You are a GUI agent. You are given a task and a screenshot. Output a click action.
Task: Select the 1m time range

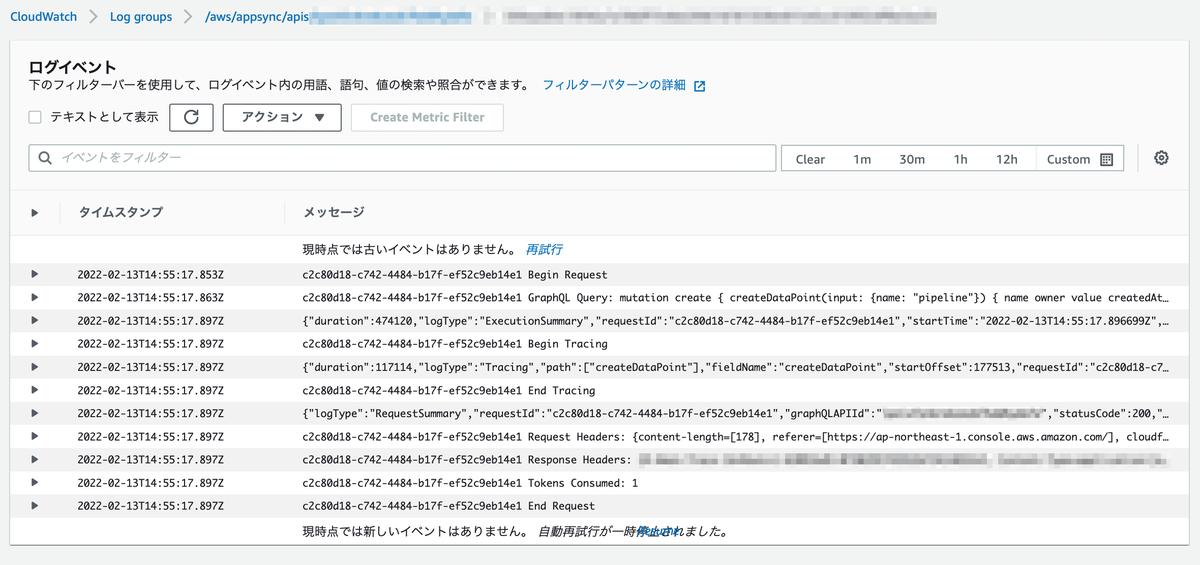click(x=862, y=159)
